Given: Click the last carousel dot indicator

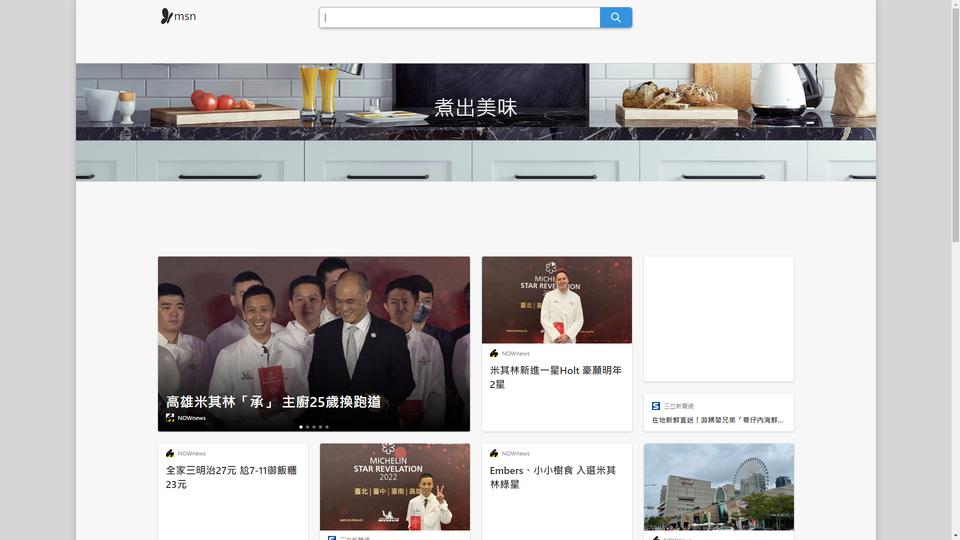Looking at the screenshot, I should click(x=327, y=427).
